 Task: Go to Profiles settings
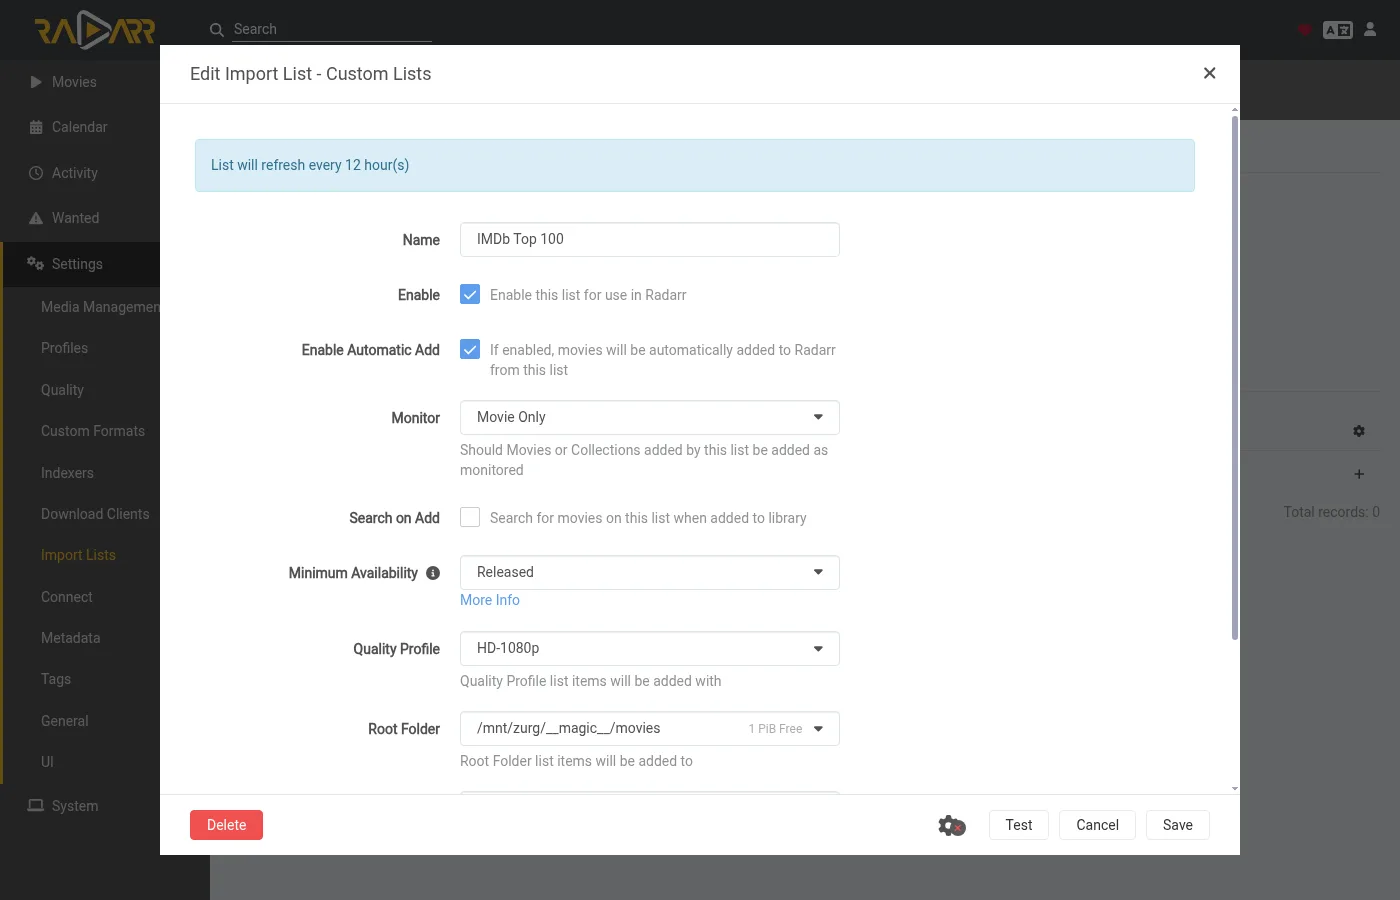click(64, 348)
